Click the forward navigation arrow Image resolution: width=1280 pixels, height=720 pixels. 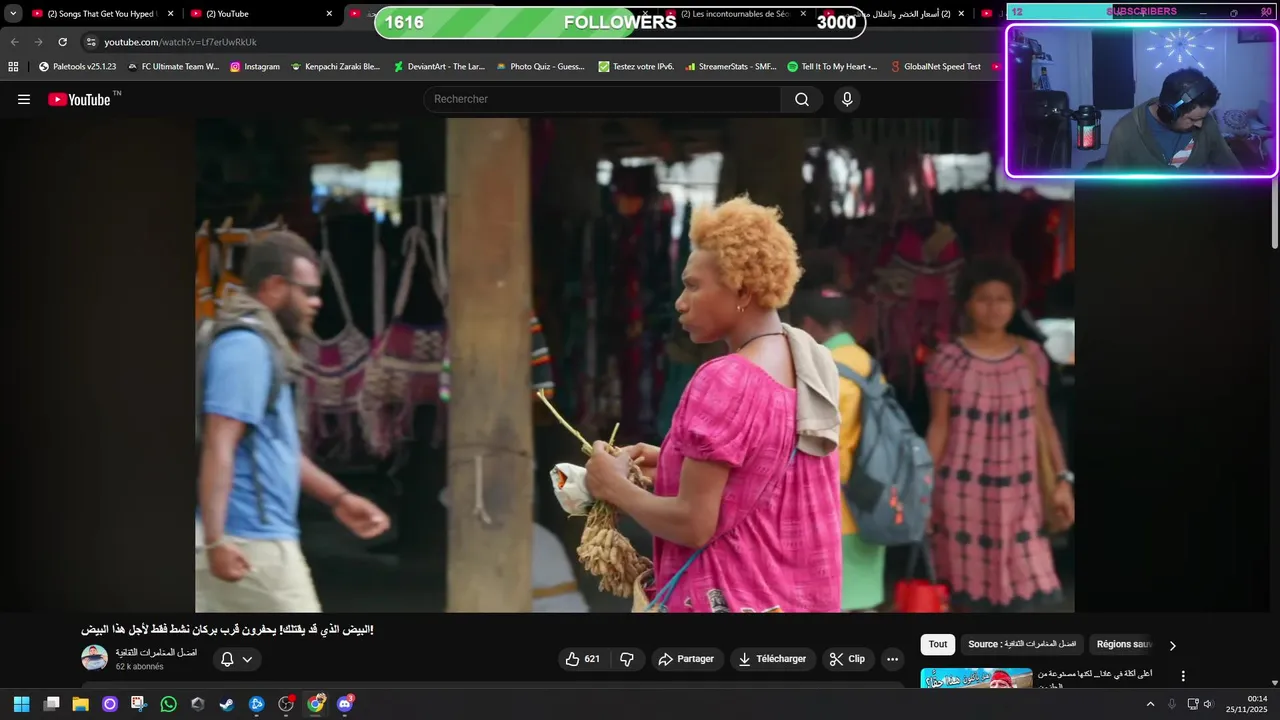pos(38,42)
